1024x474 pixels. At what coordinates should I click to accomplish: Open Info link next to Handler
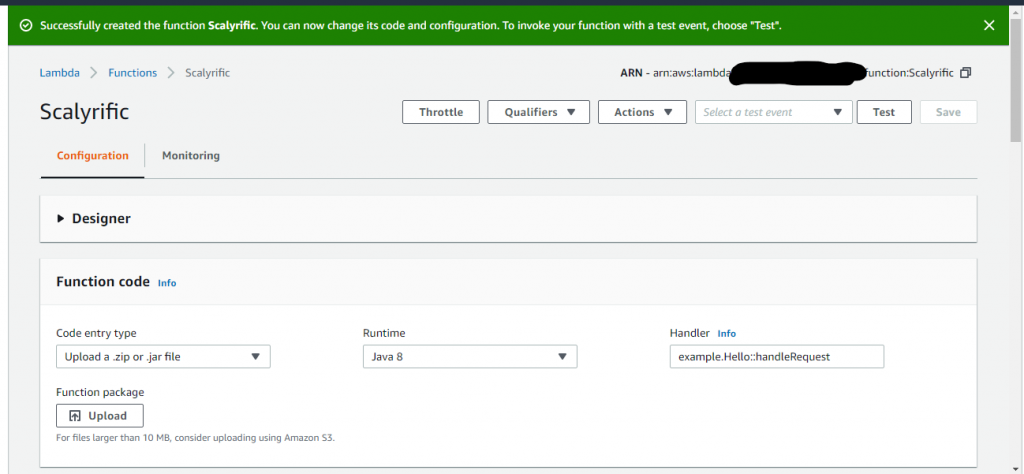727,333
